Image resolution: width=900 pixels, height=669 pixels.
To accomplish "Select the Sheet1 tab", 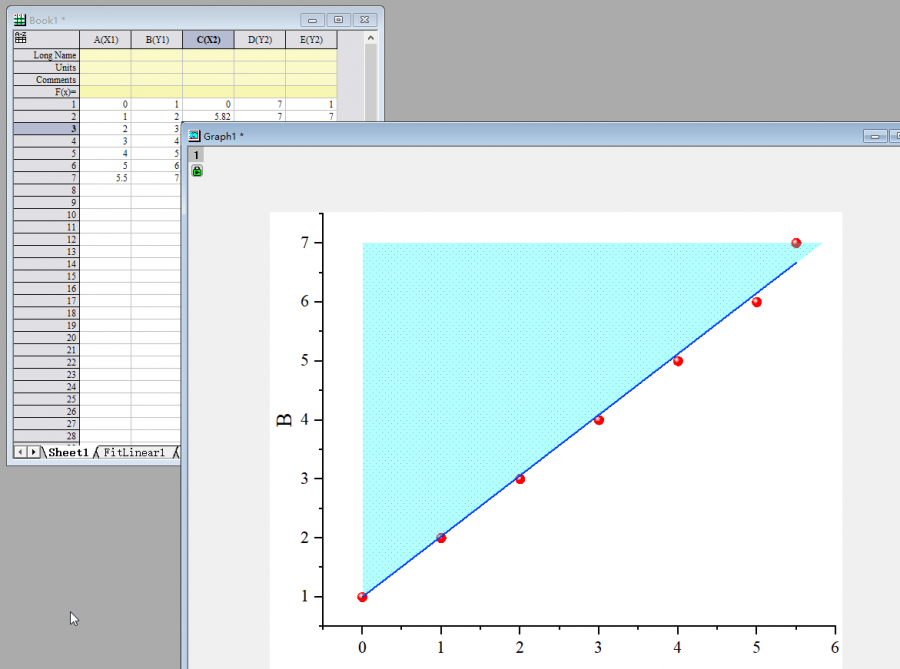I will coord(68,452).
